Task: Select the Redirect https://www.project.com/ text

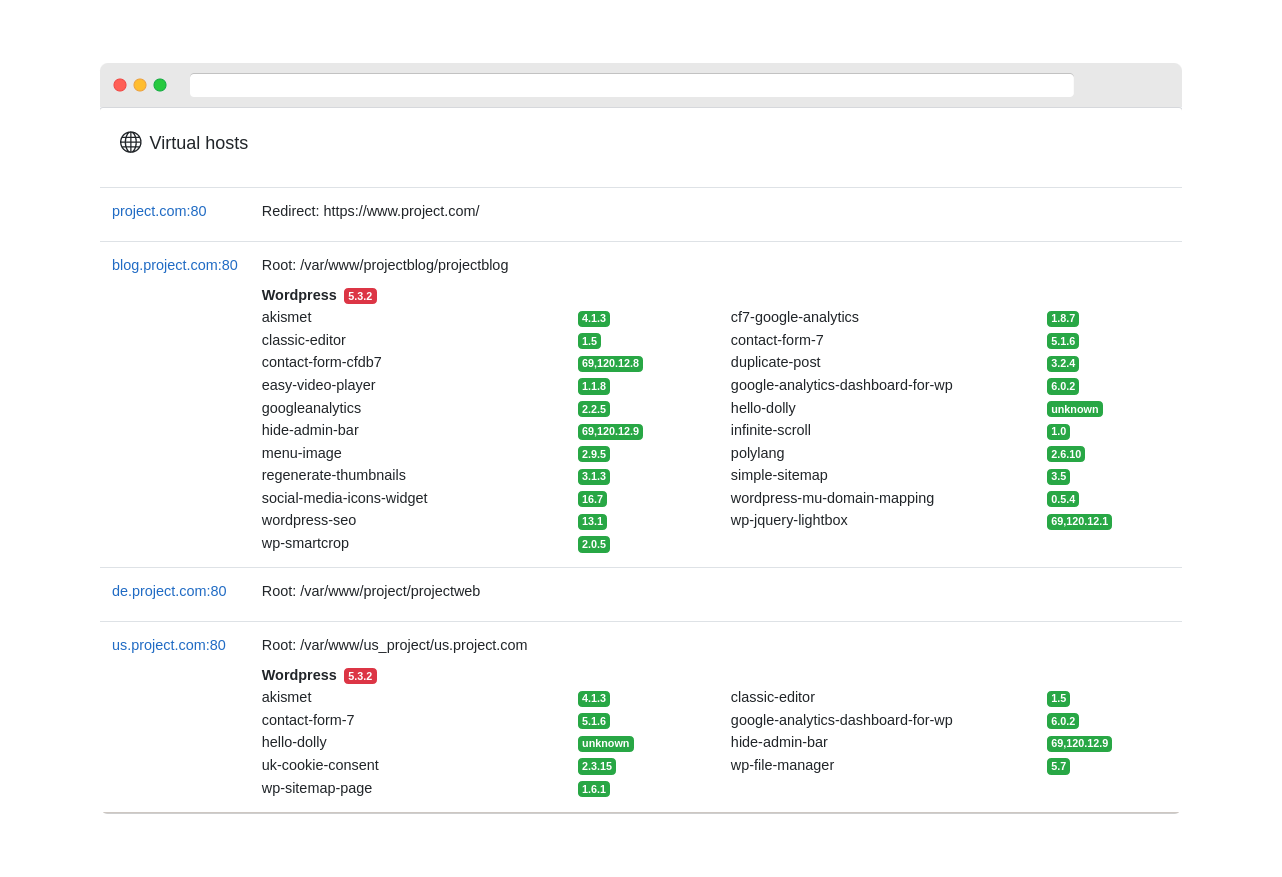Action: point(371,211)
